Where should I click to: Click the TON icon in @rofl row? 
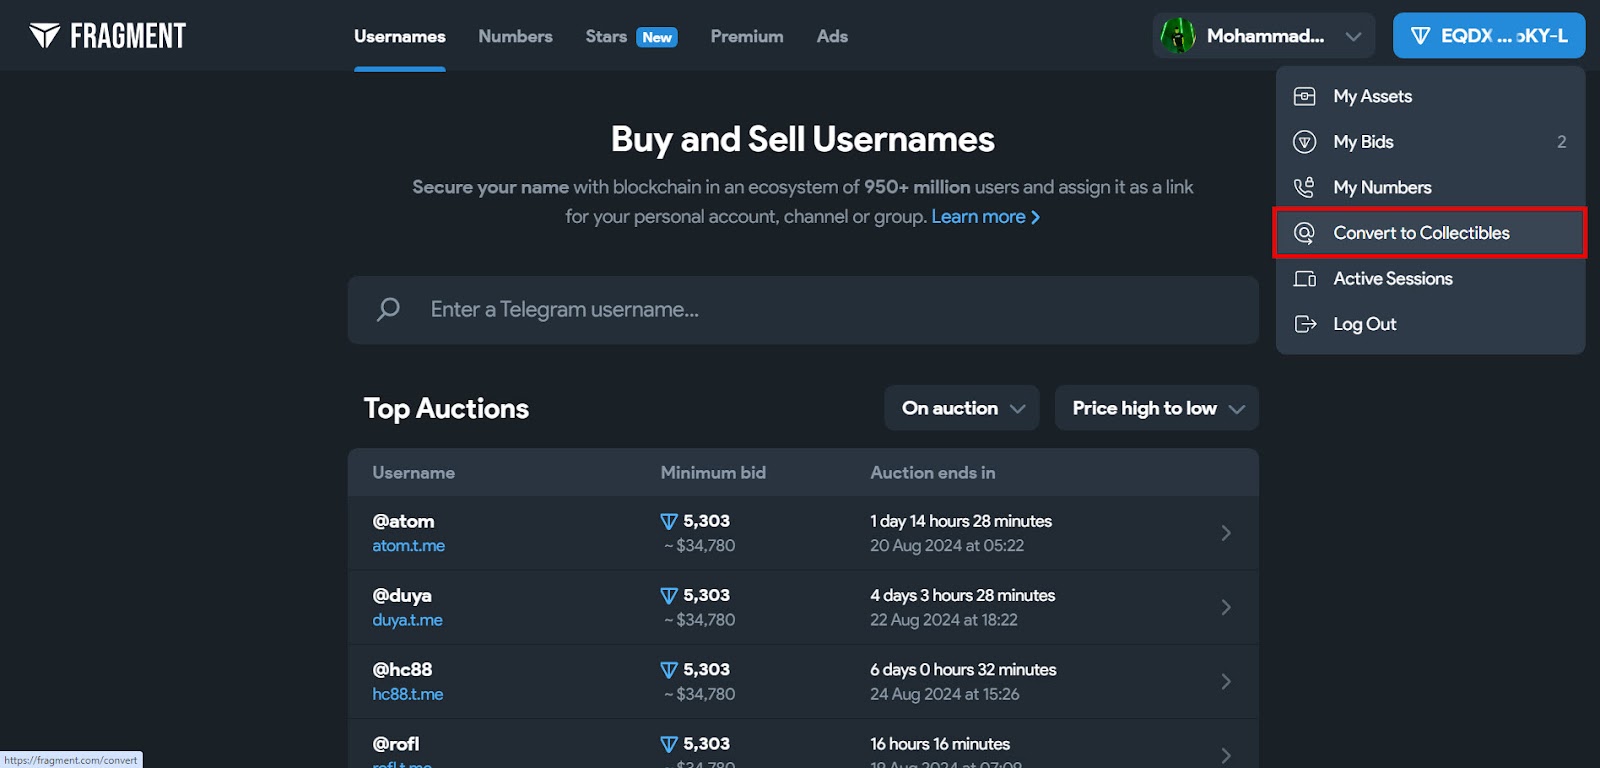(x=669, y=744)
